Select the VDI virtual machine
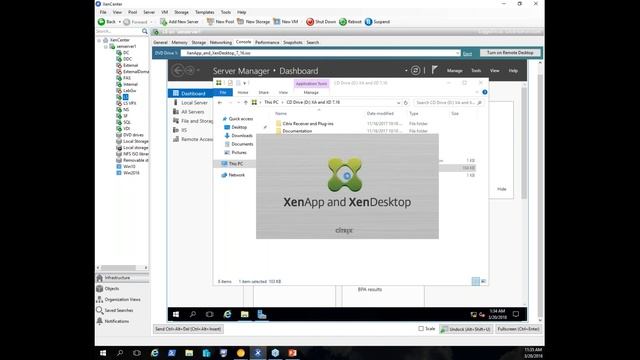This screenshot has height=360, width=640. [x=127, y=129]
